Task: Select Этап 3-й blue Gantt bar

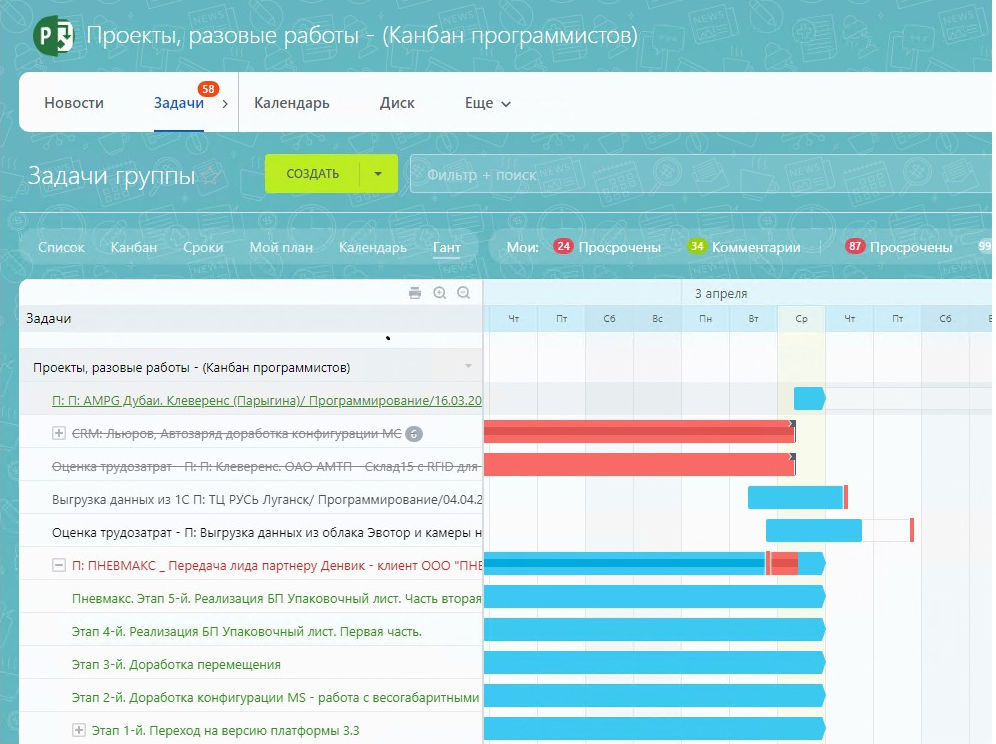Action: click(654, 663)
